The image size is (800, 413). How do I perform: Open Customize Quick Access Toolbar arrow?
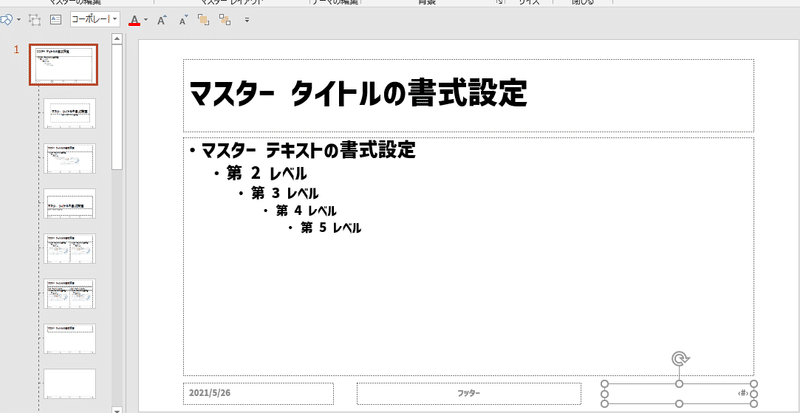point(247,20)
